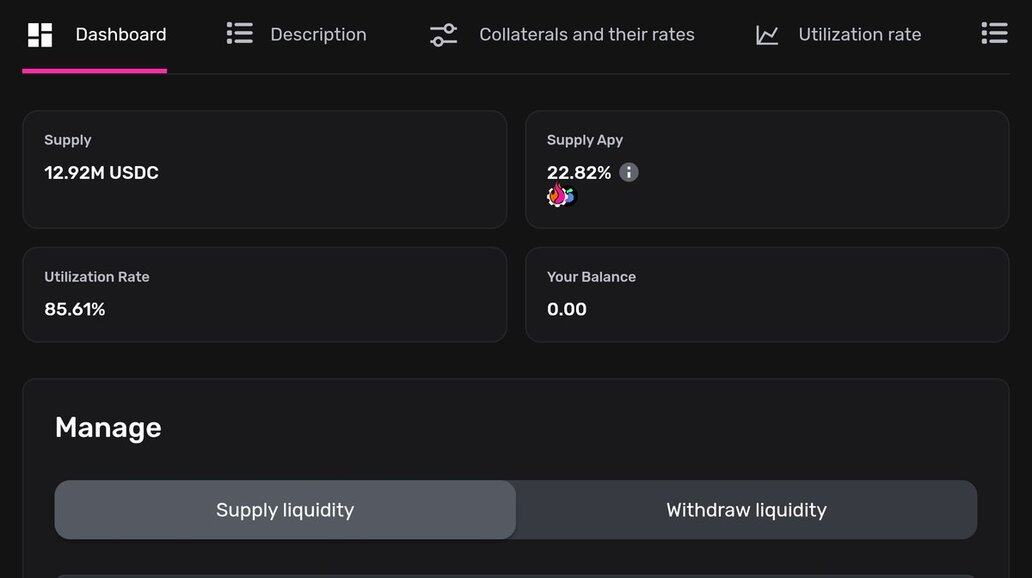Switch to the Description tab
The height and width of the screenshot is (578, 1032).
(x=318, y=35)
